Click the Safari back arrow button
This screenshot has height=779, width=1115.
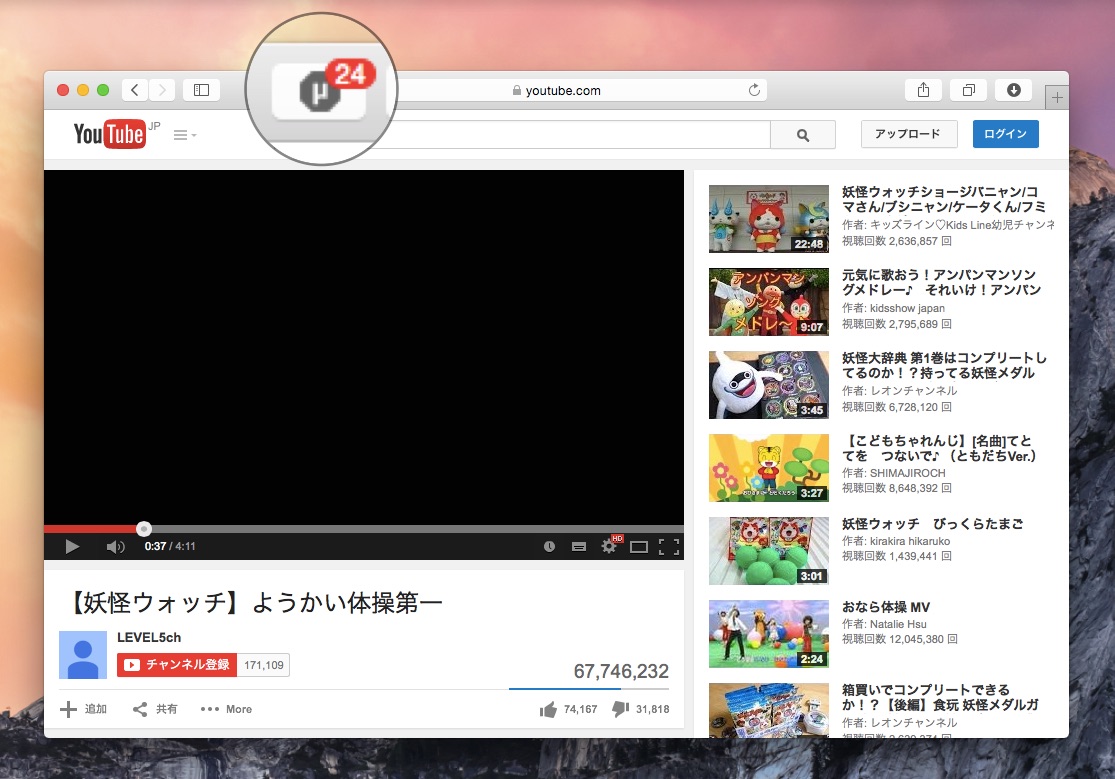135,90
